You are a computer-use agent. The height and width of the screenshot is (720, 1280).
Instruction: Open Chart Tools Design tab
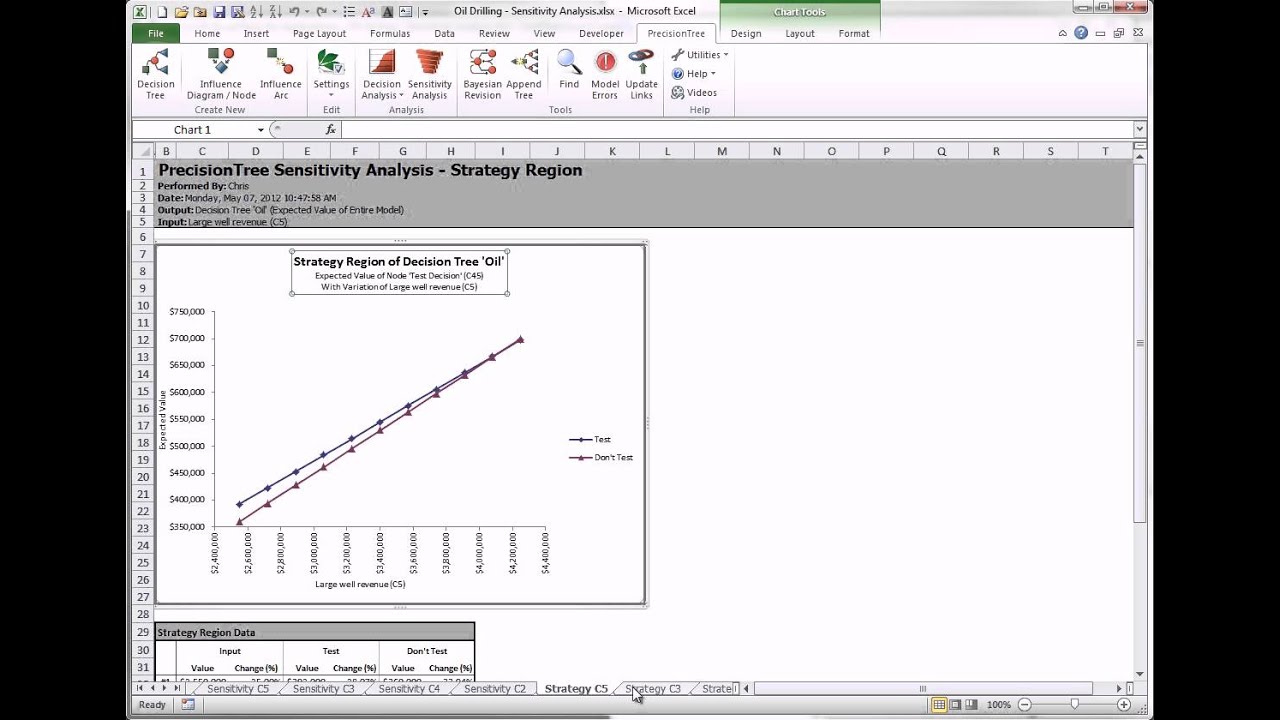(746, 33)
